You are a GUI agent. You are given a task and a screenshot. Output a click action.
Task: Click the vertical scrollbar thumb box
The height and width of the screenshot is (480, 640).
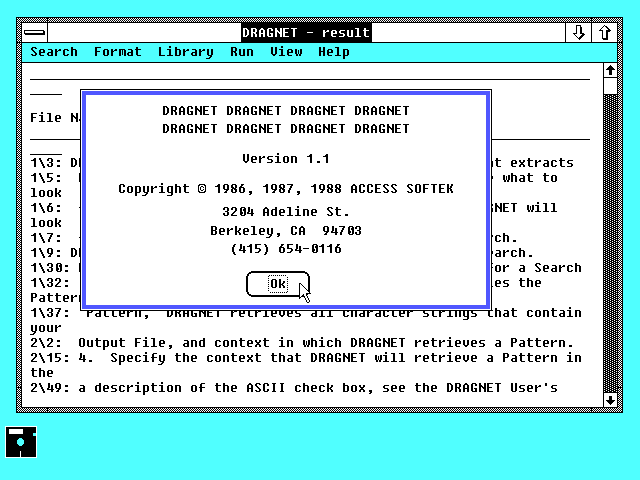[610, 87]
